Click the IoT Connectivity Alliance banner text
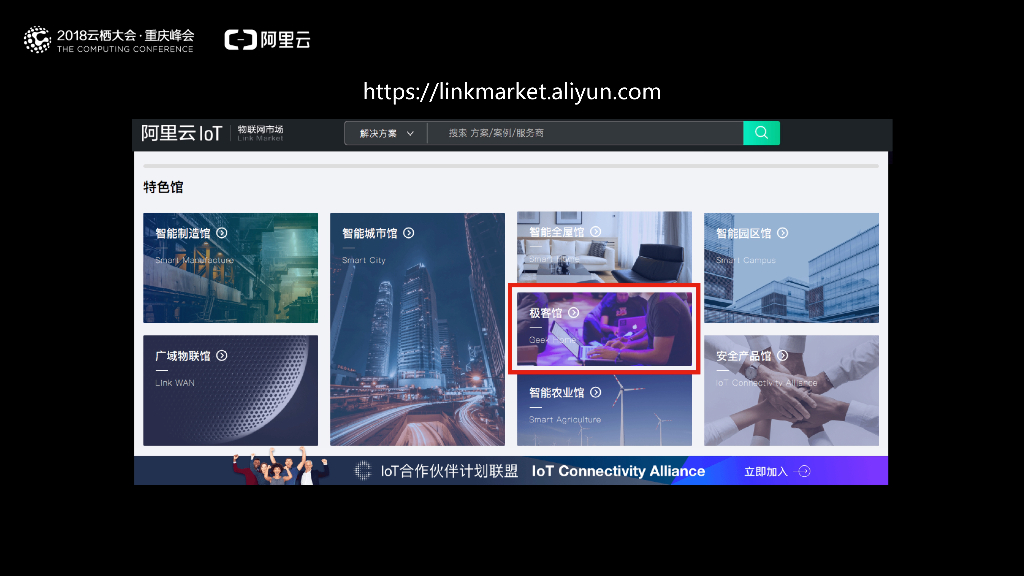1024x576 pixels. click(x=618, y=471)
